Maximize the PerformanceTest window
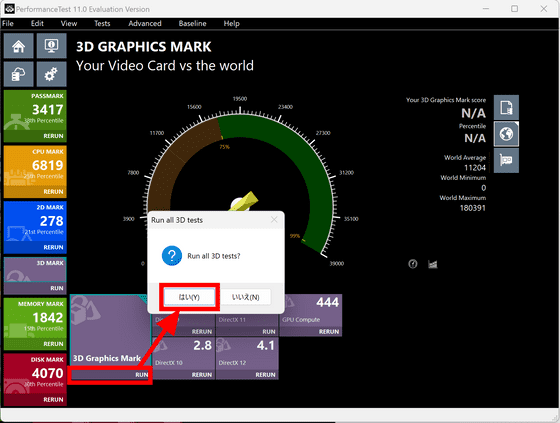Viewport: 560px width, 423px height. pyautogui.click(x=515, y=9)
